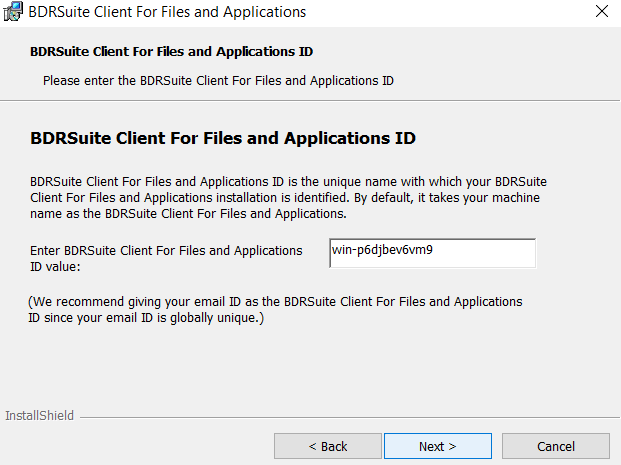Viewport: 621px width, 465px height.
Task: Focus the Client ID value input field
Action: tap(432, 253)
